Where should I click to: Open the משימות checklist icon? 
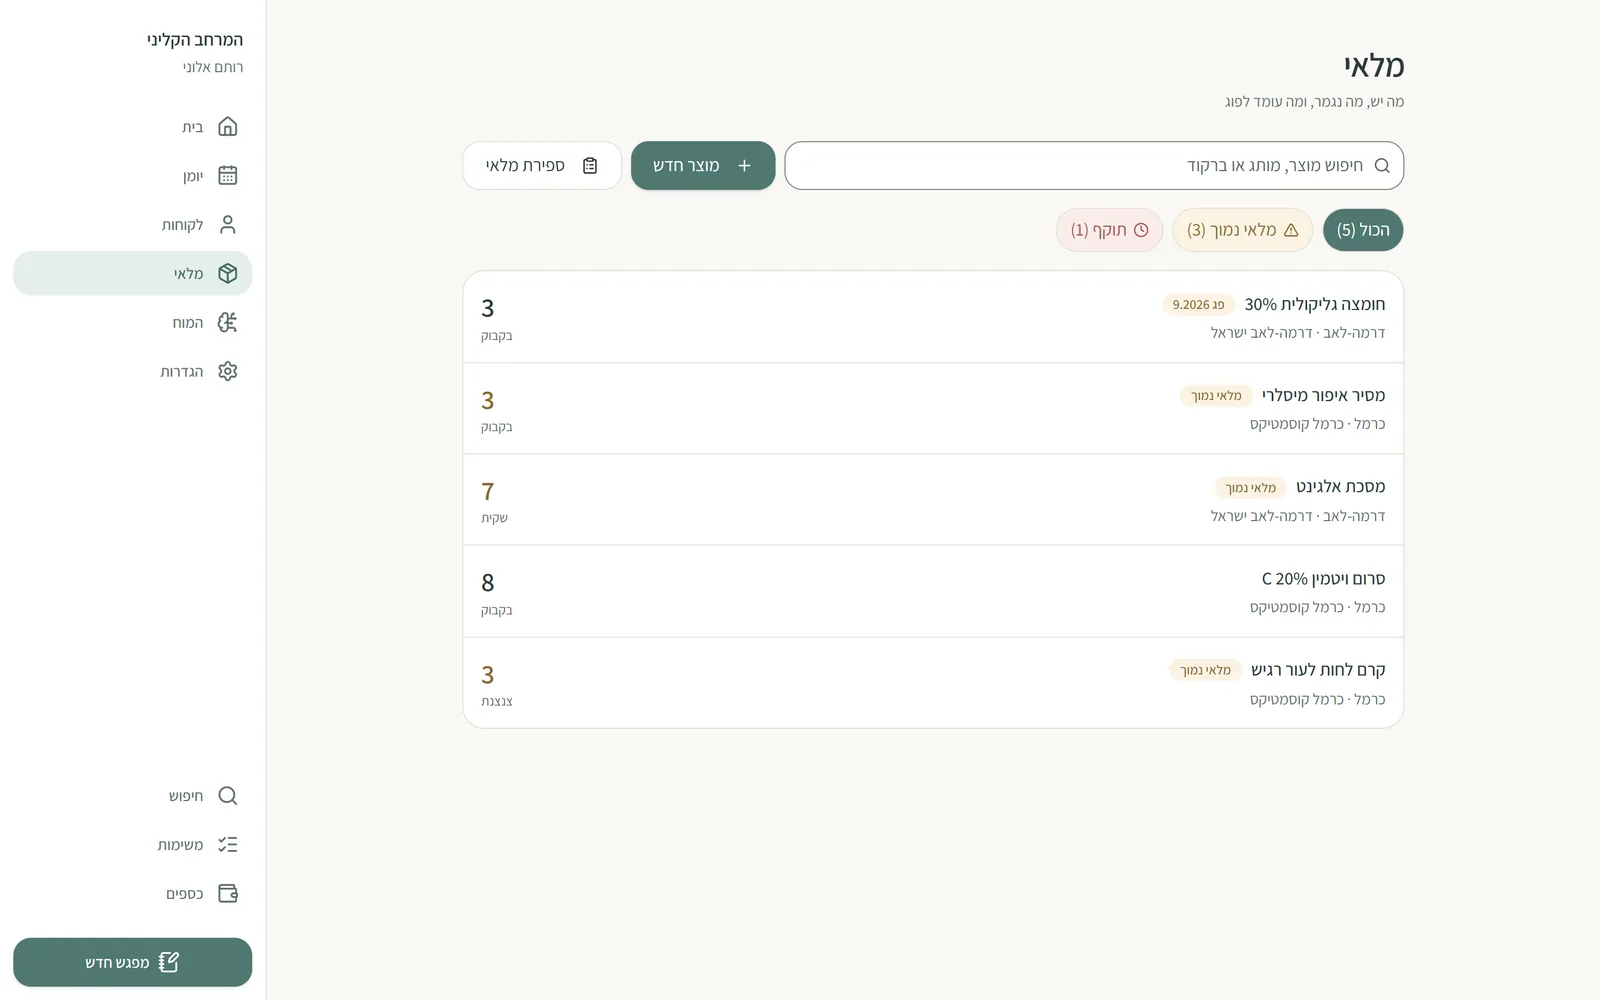point(228,845)
